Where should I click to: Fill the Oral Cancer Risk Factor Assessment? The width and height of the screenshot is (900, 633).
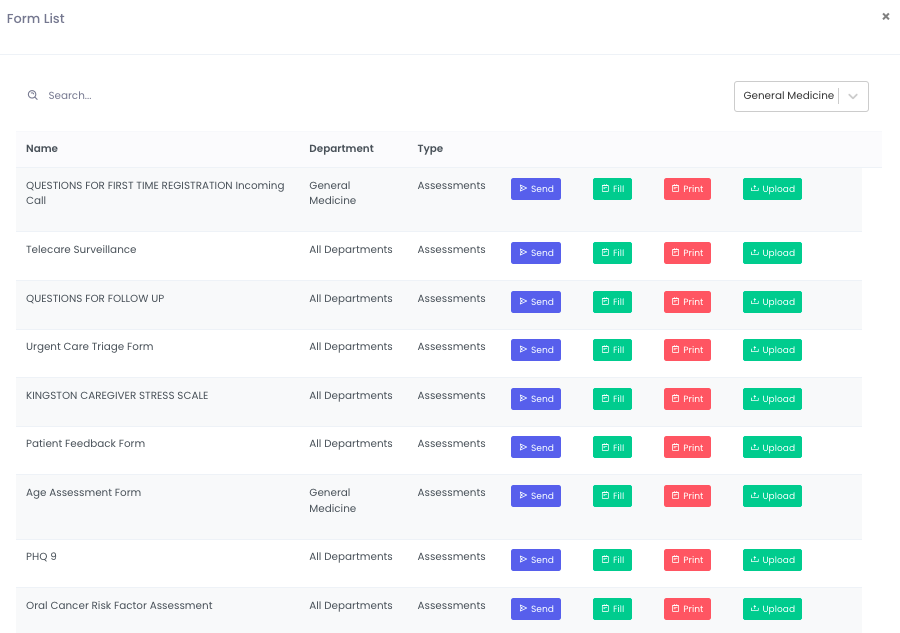(612, 609)
